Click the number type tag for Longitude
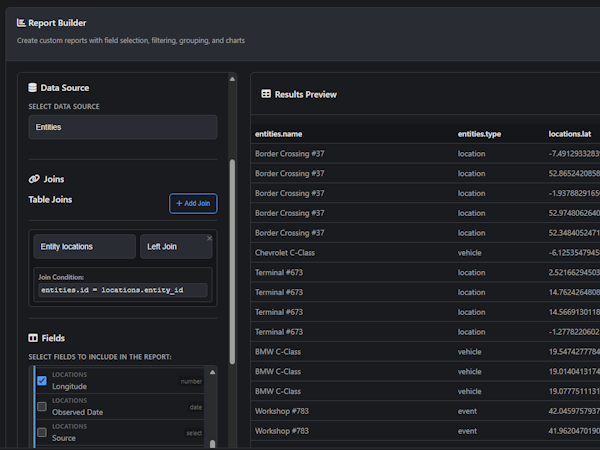This screenshot has width=600, height=450. coord(191,382)
